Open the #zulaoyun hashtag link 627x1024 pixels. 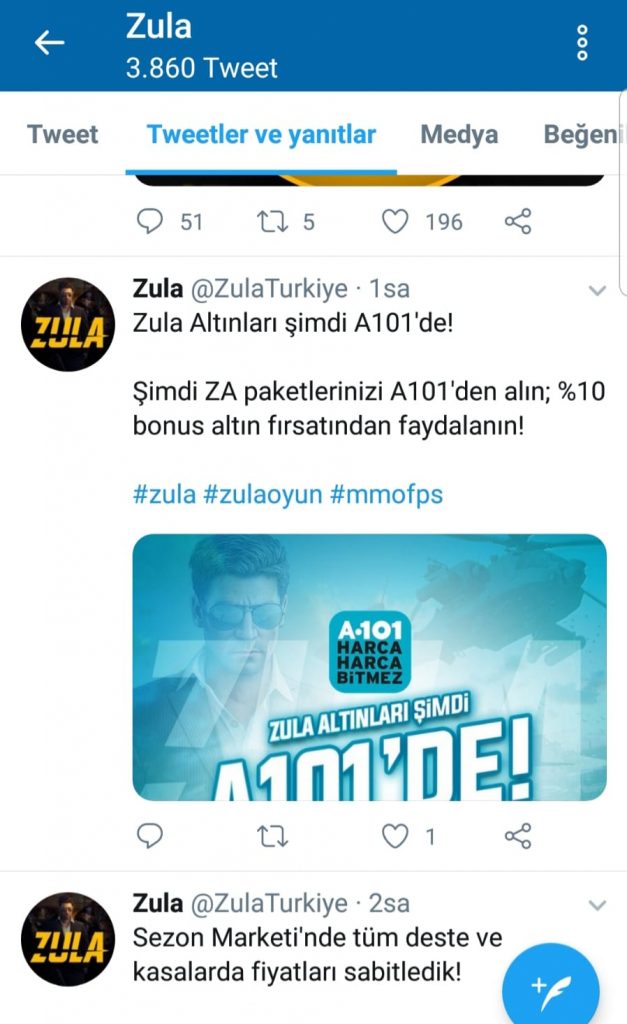(263, 494)
